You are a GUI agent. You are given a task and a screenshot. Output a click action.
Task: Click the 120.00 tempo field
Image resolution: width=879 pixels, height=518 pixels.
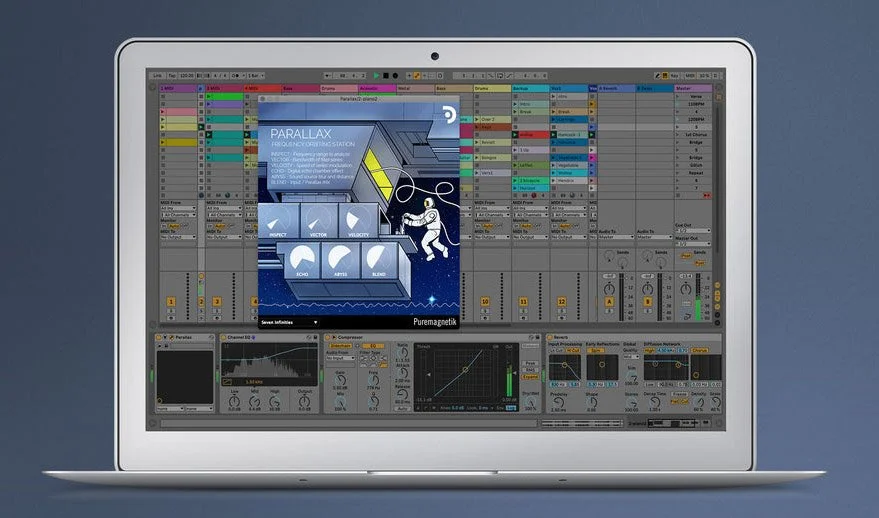(x=186, y=76)
